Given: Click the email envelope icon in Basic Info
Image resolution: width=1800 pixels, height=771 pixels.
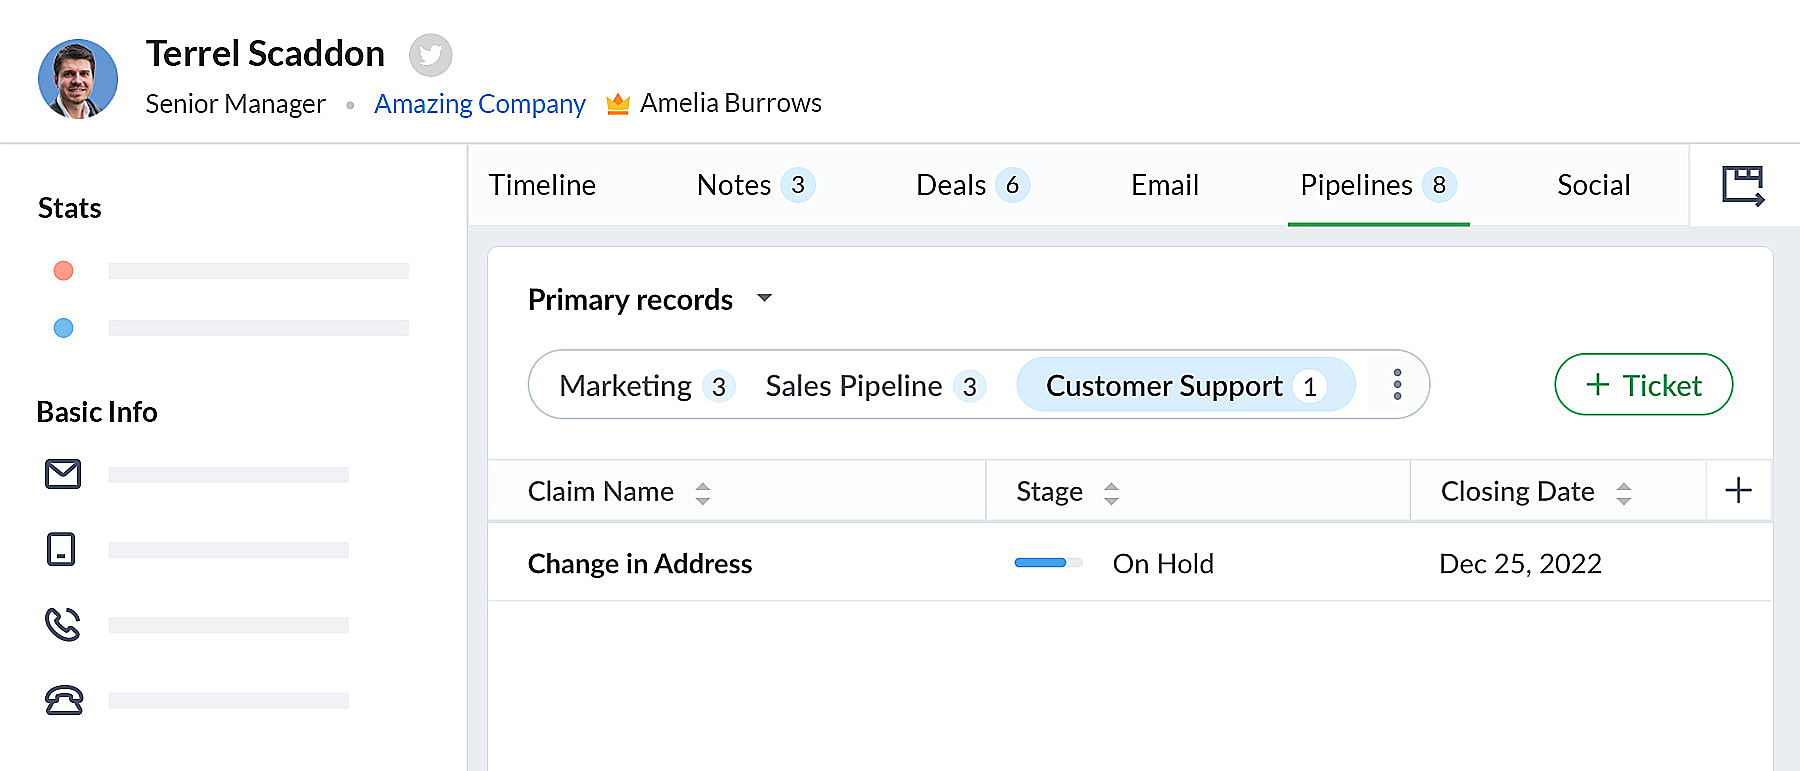Looking at the screenshot, I should click(63, 474).
